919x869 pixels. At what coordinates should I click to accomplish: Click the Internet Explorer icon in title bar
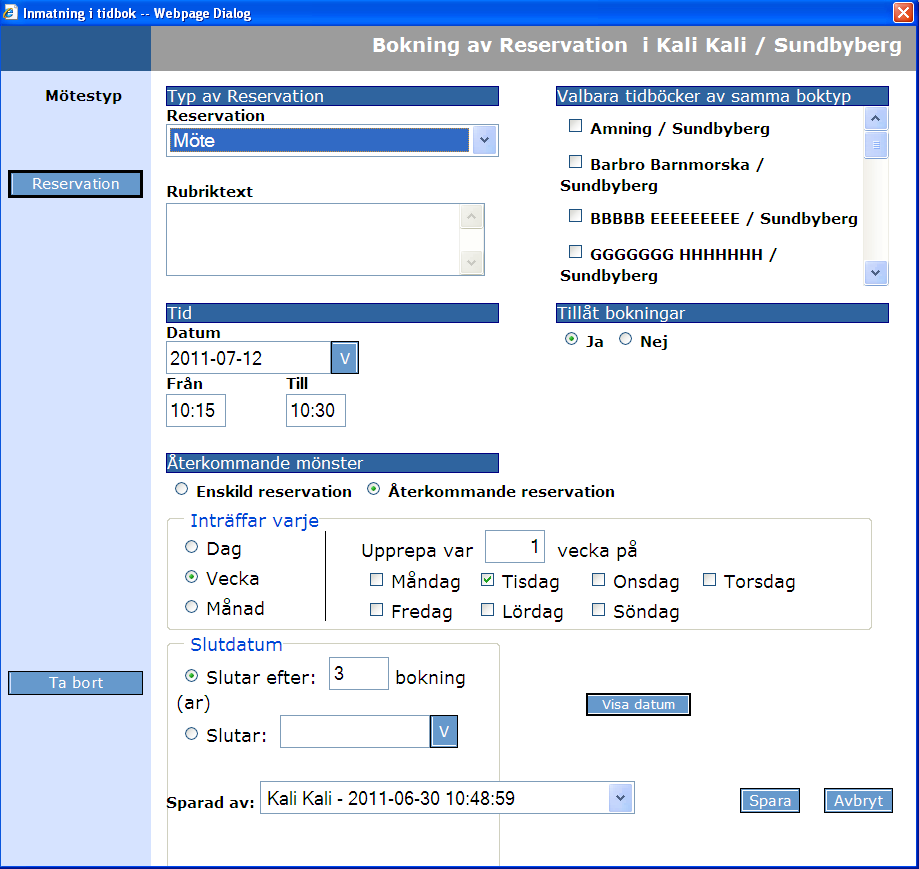coord(10,12)
